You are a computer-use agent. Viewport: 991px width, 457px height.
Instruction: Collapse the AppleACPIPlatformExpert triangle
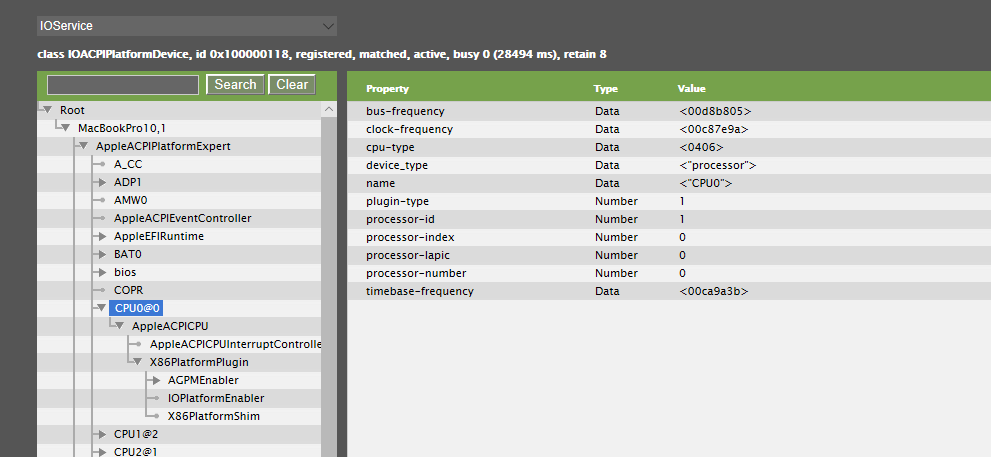click(x=83, y=146)
